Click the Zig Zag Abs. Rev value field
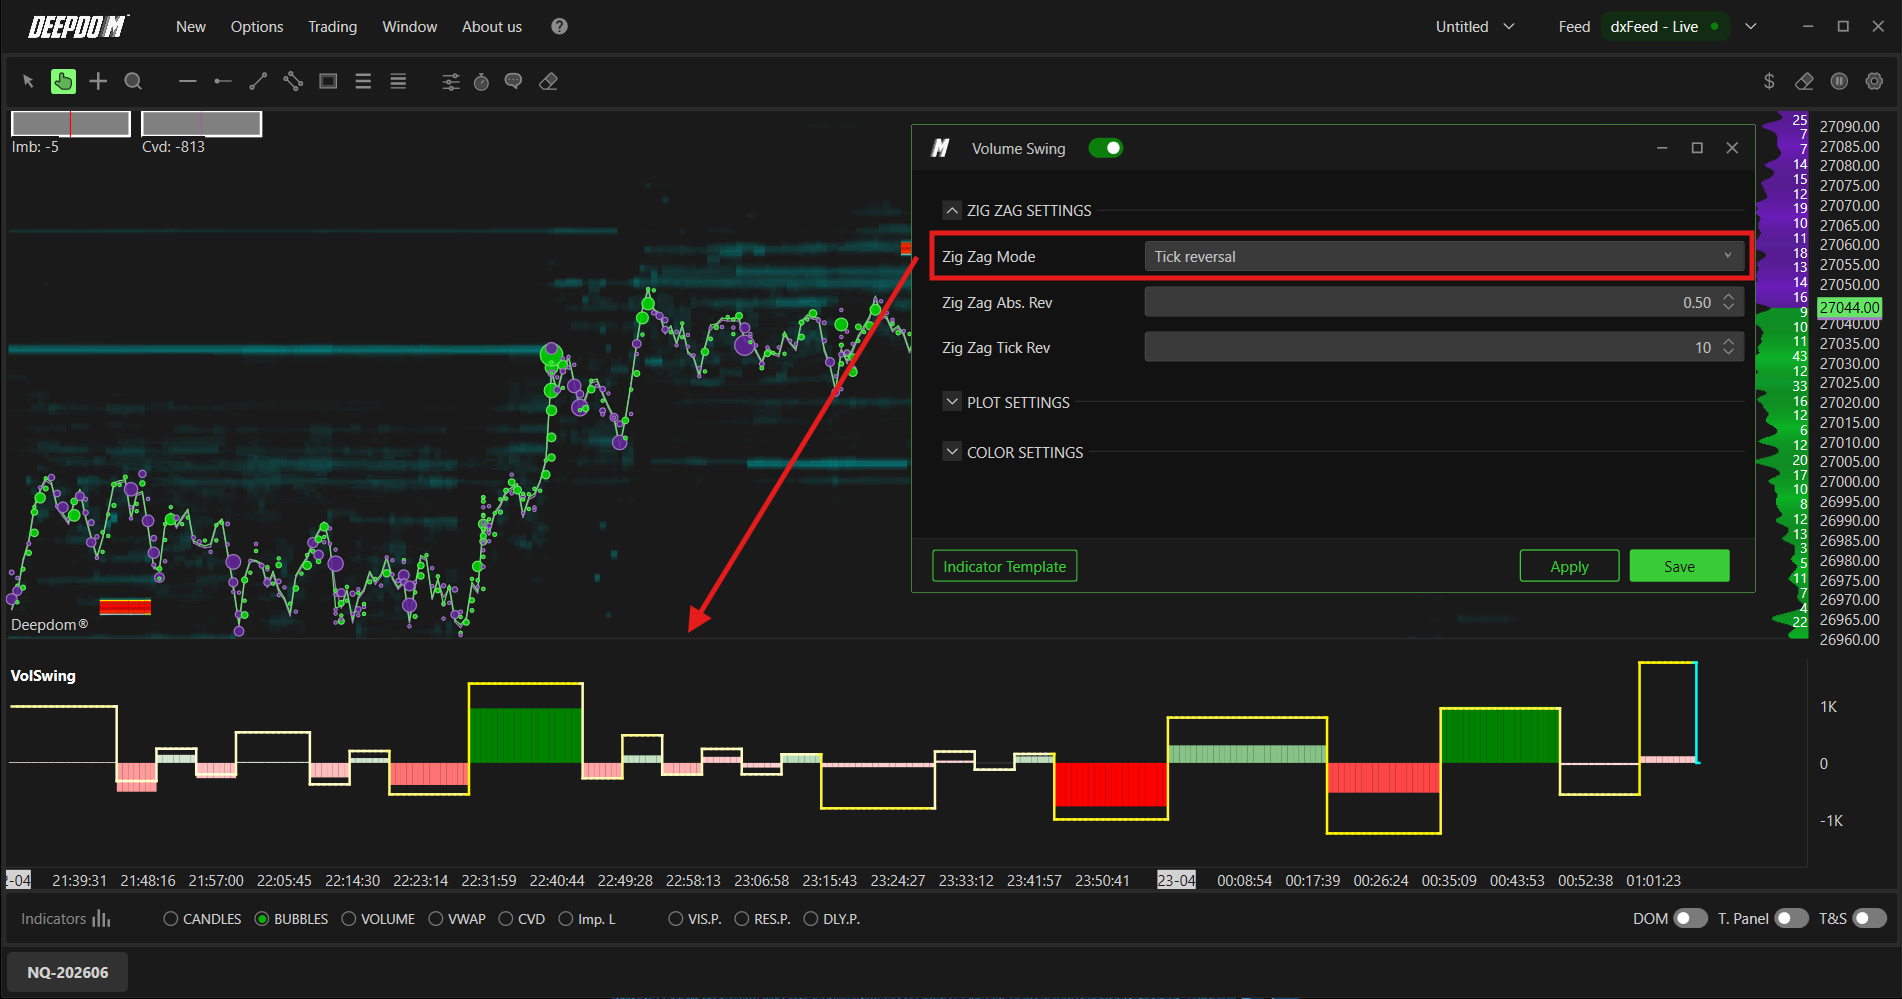 click(1444, 302)
